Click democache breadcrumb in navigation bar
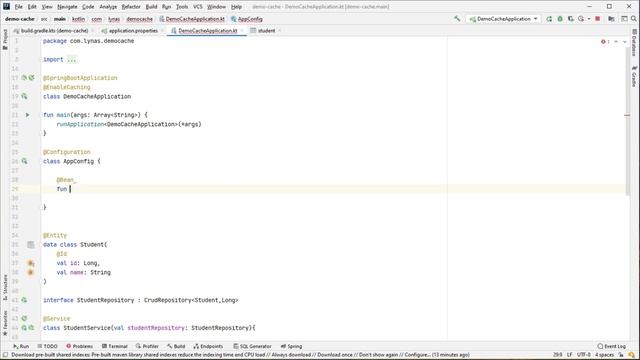Screen dimensions: 640x360 click(139, 19)
